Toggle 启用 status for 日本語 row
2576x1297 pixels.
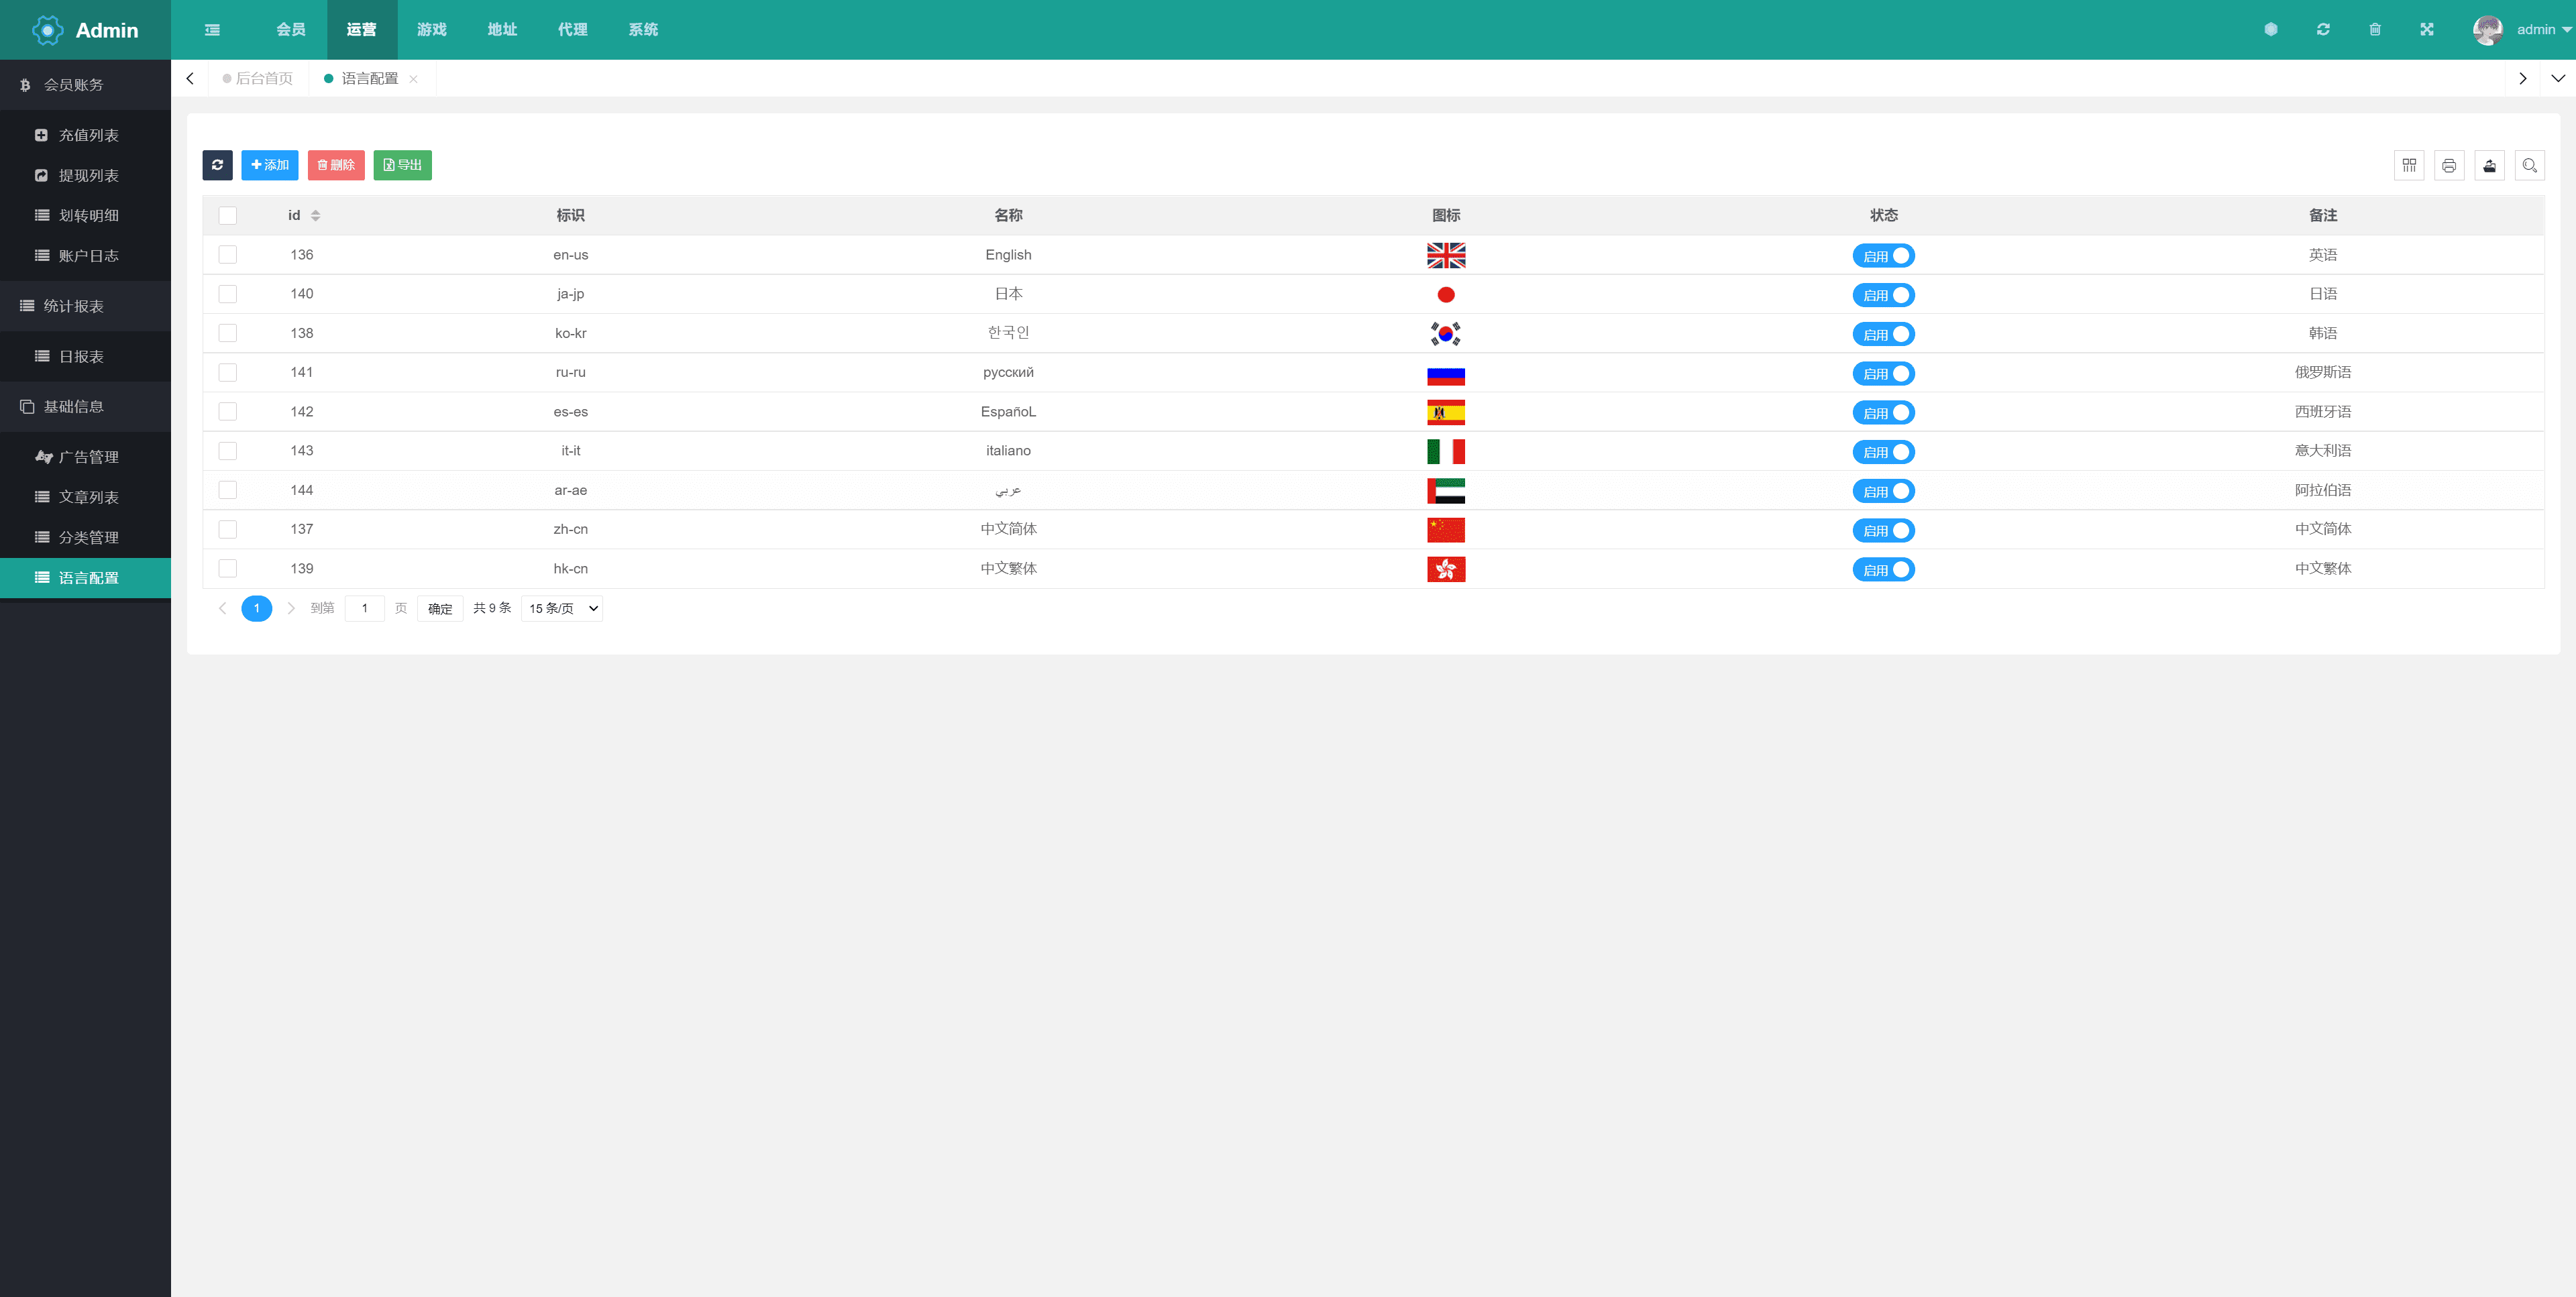click(1884, 294)
